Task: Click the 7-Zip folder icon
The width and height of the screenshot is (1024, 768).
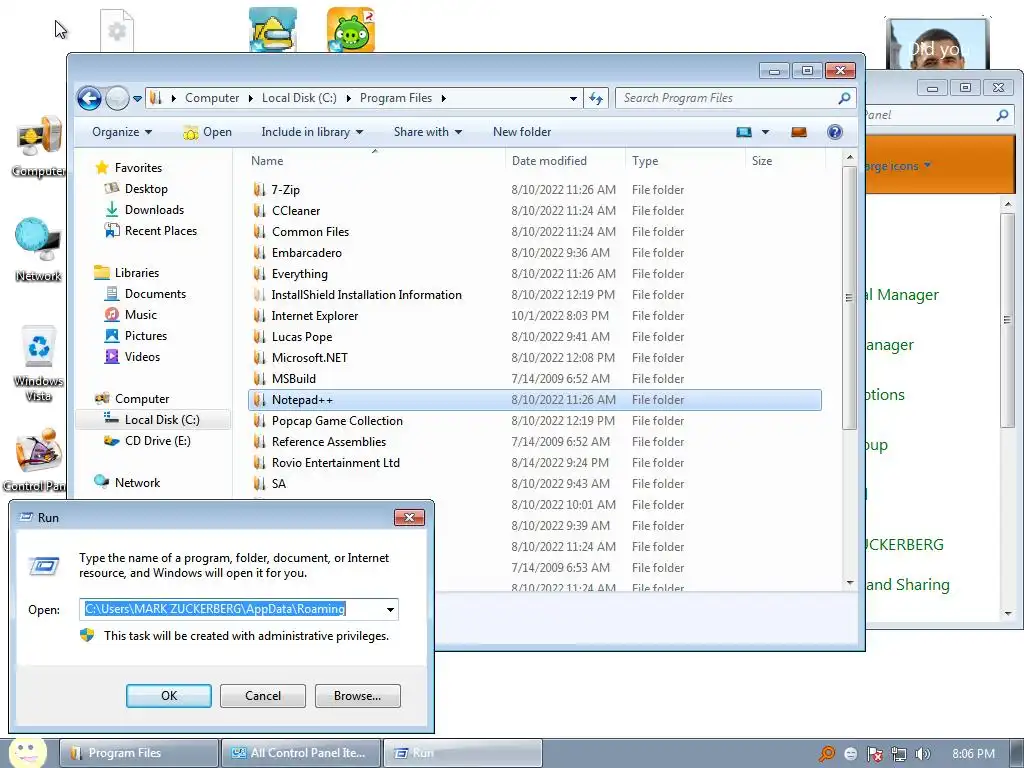Action: [259, 190]
